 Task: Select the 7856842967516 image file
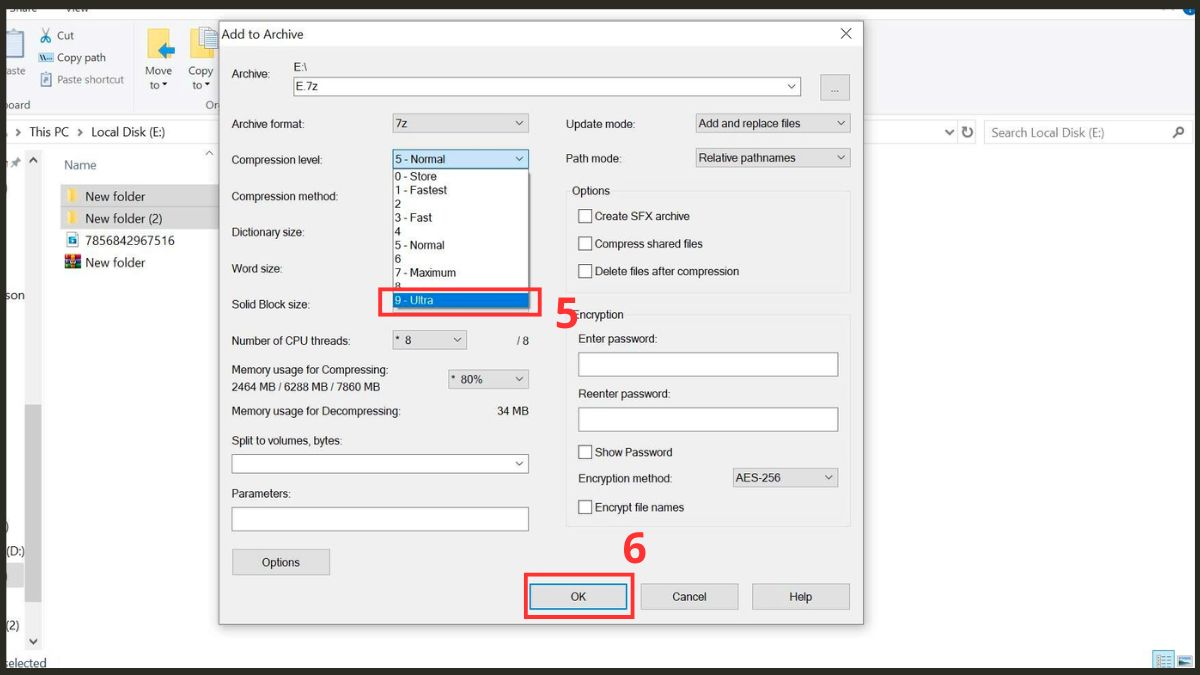tap(120, 240)
